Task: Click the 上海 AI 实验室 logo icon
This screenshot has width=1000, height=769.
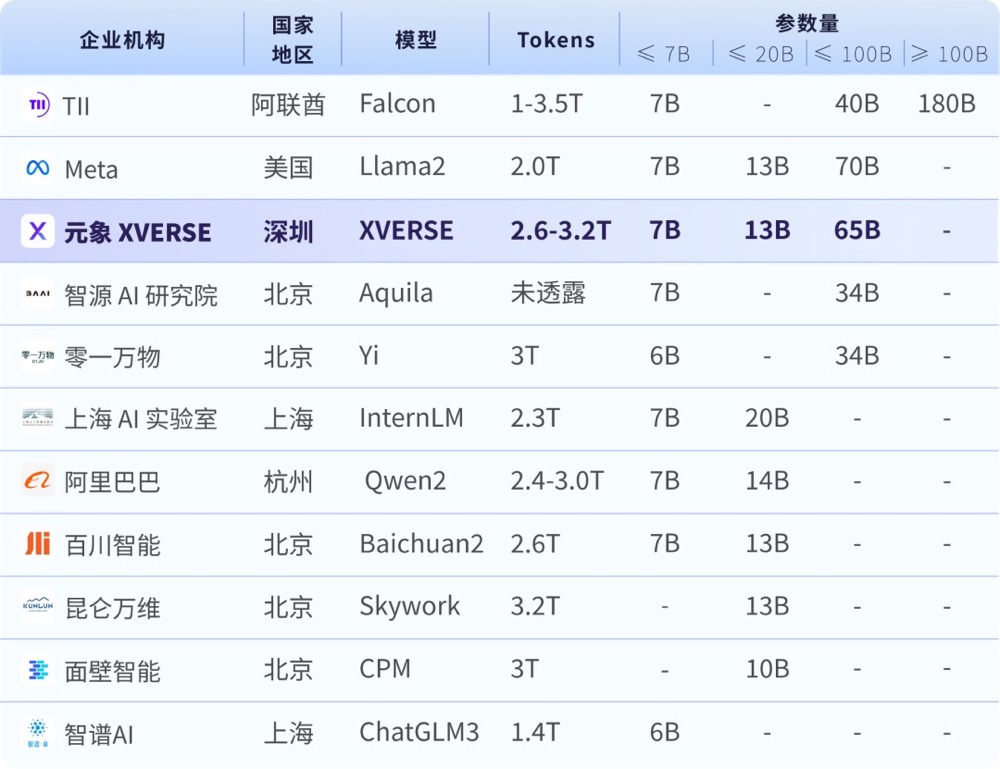Action: pyautogui.click(x=38, y=419)
